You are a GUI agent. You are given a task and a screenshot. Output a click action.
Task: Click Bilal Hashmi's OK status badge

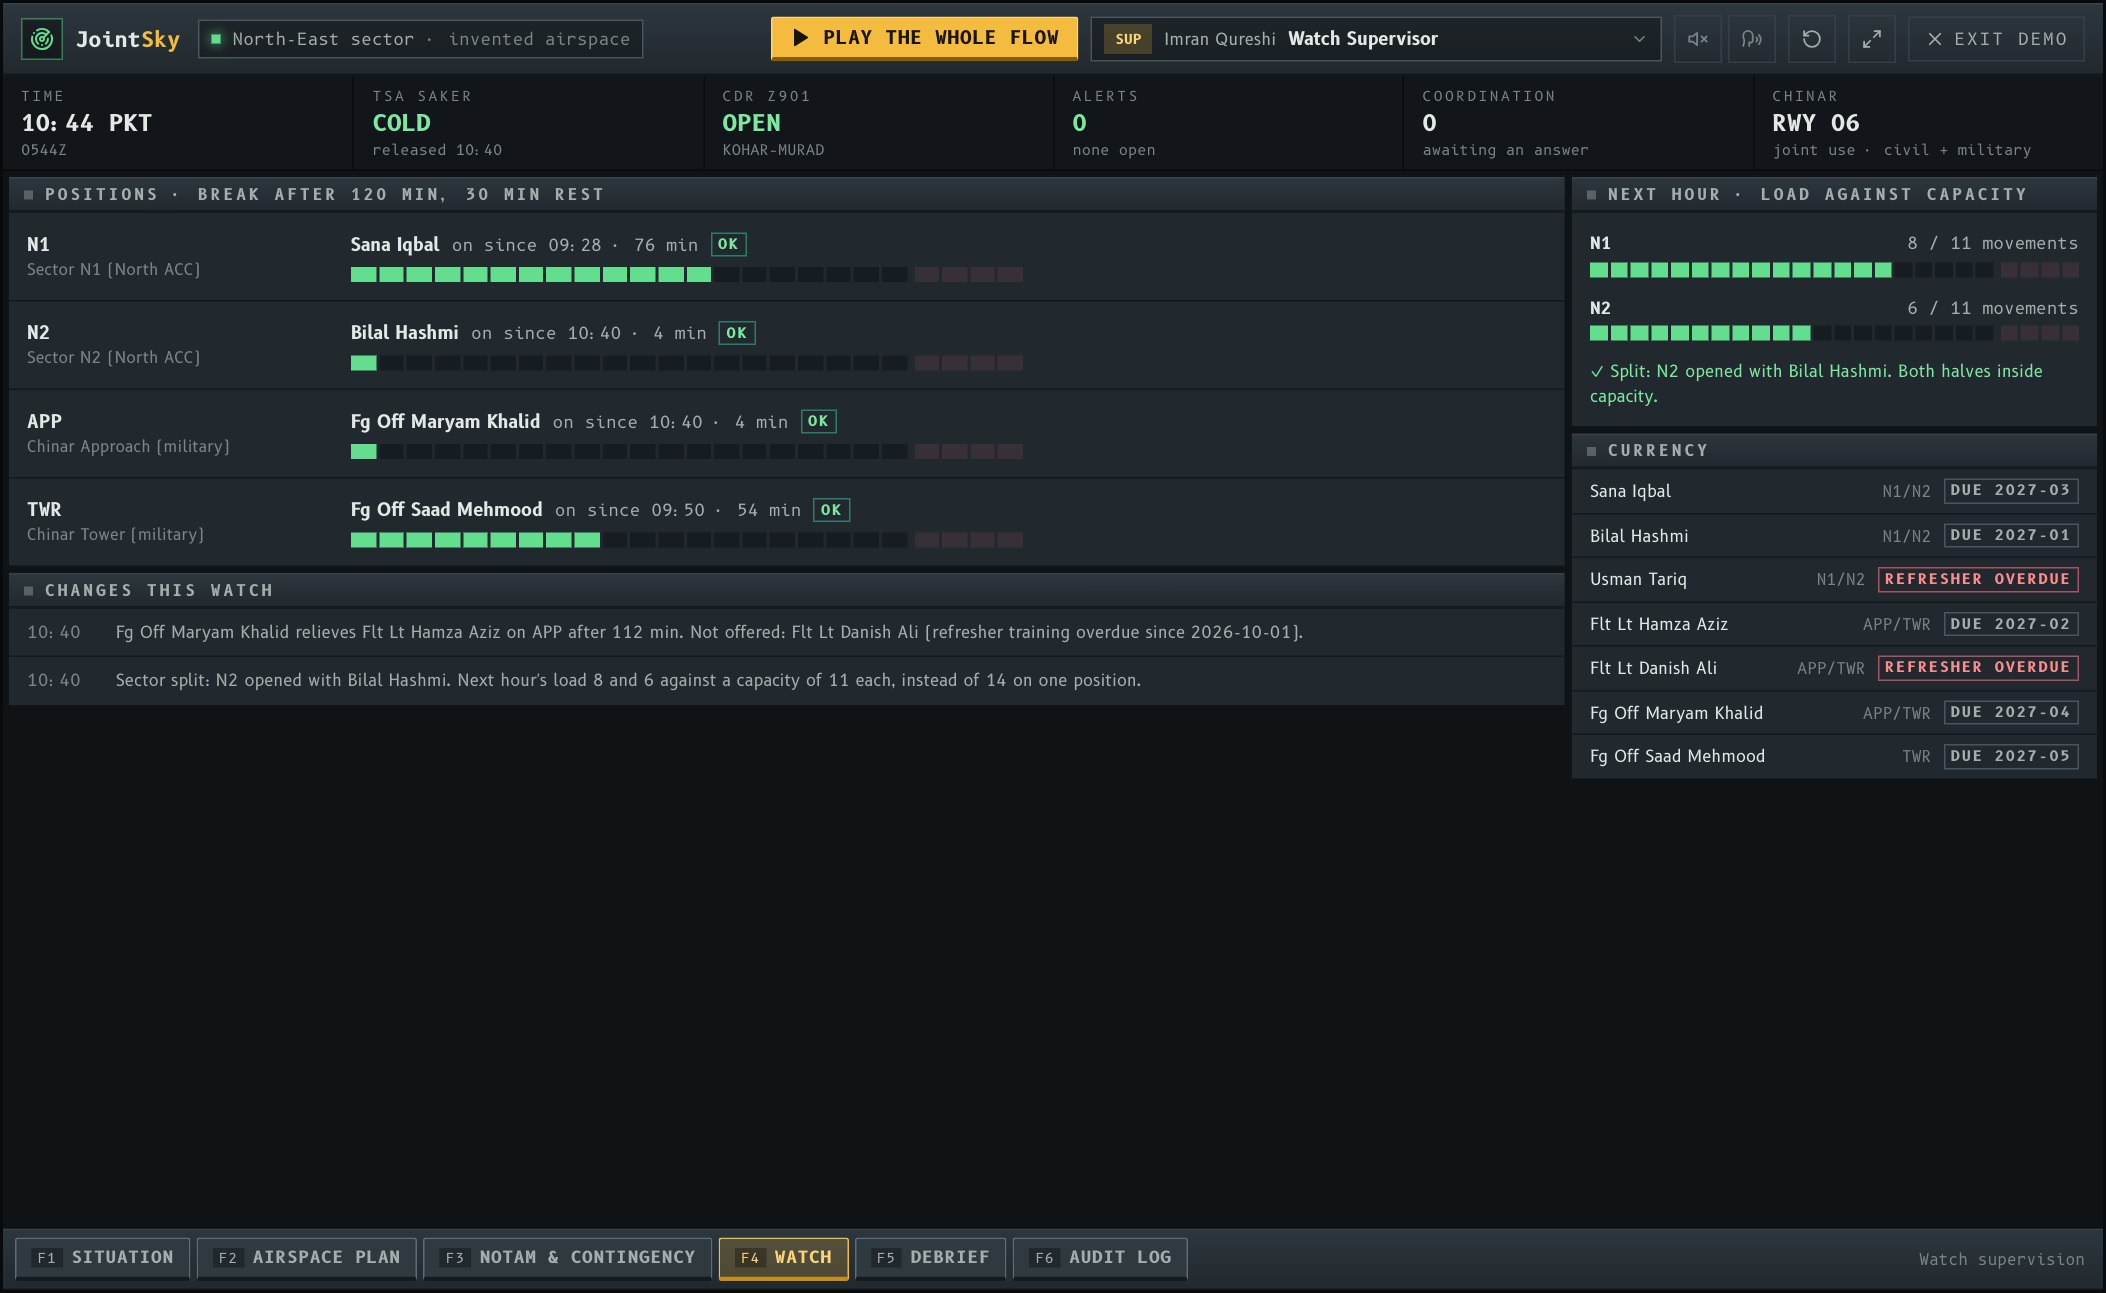pos(737,333)
